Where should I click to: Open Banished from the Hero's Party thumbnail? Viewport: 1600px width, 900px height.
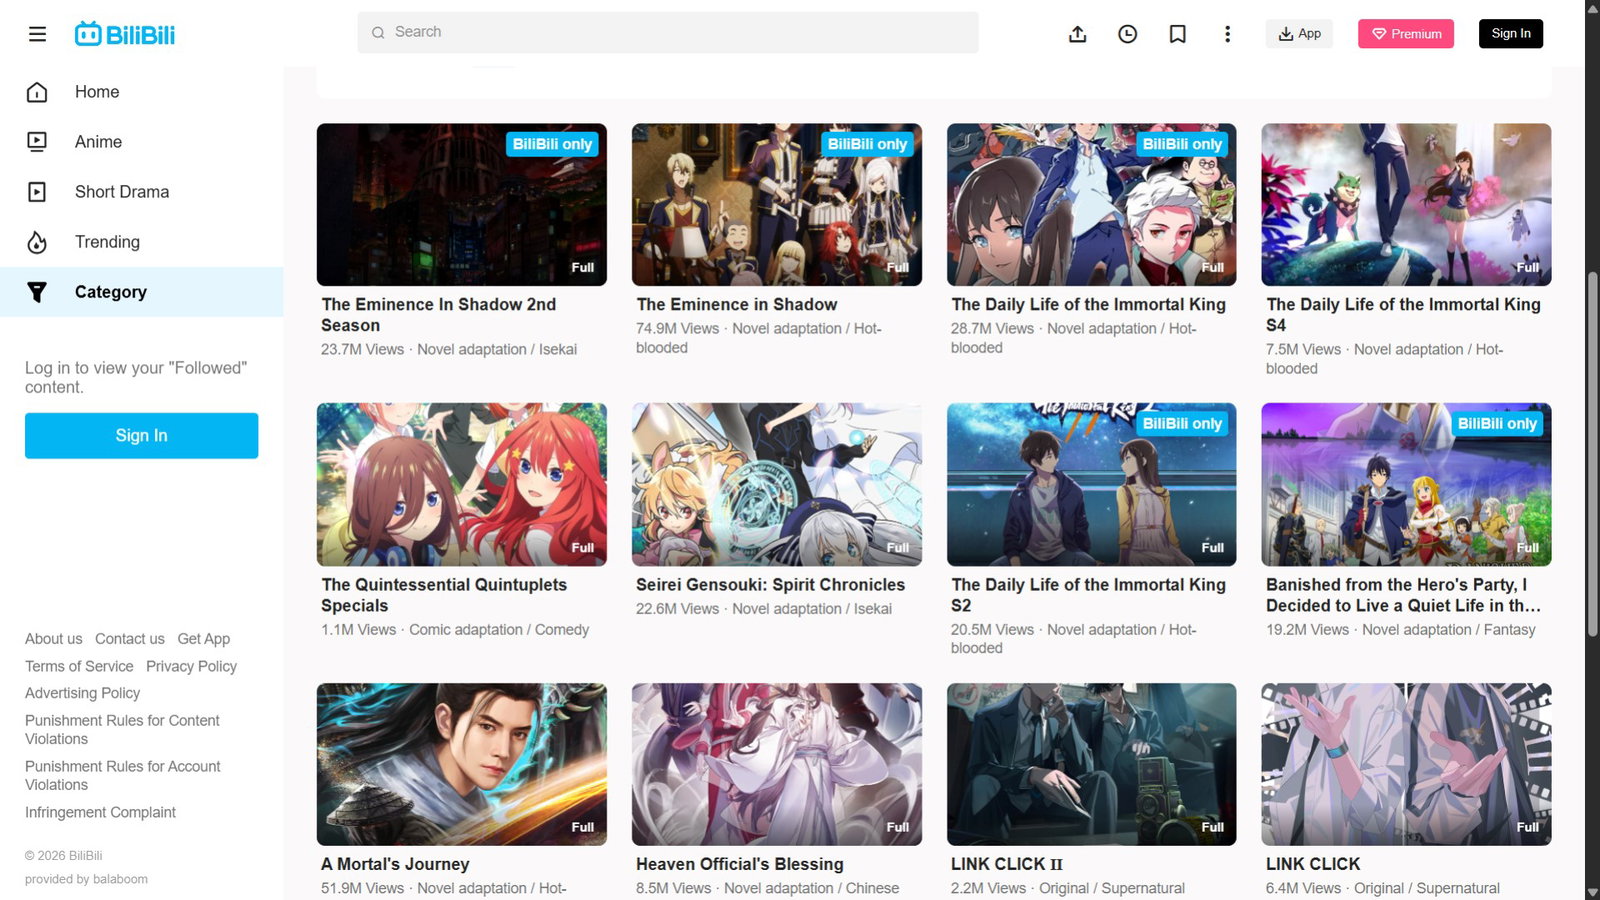pos(1407,485)
